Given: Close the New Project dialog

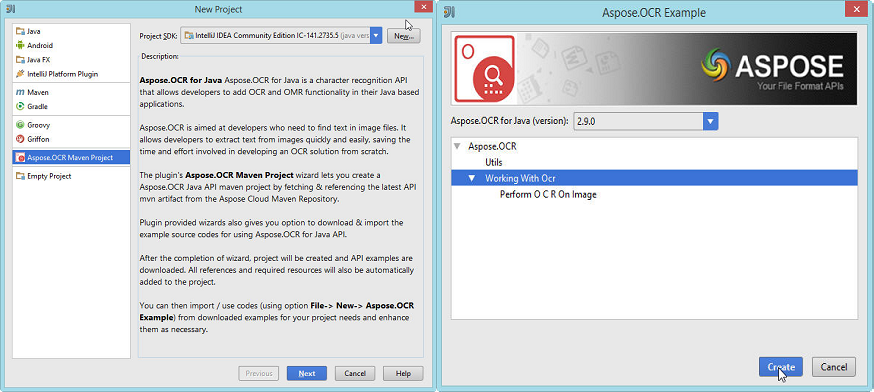Looking at the screenshot, I should pos(424,6).
